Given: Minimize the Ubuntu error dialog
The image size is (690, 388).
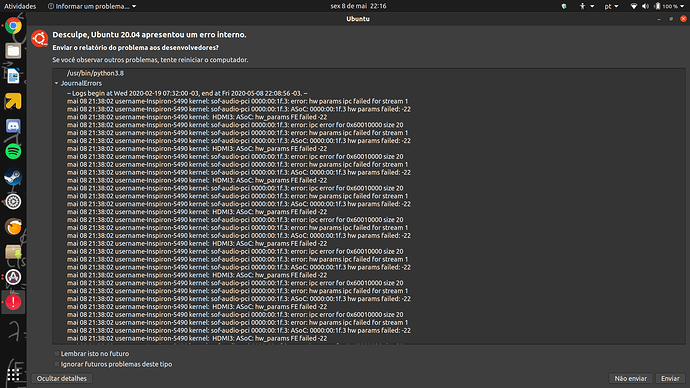Looking at the screenshot, I should (659, 19).
